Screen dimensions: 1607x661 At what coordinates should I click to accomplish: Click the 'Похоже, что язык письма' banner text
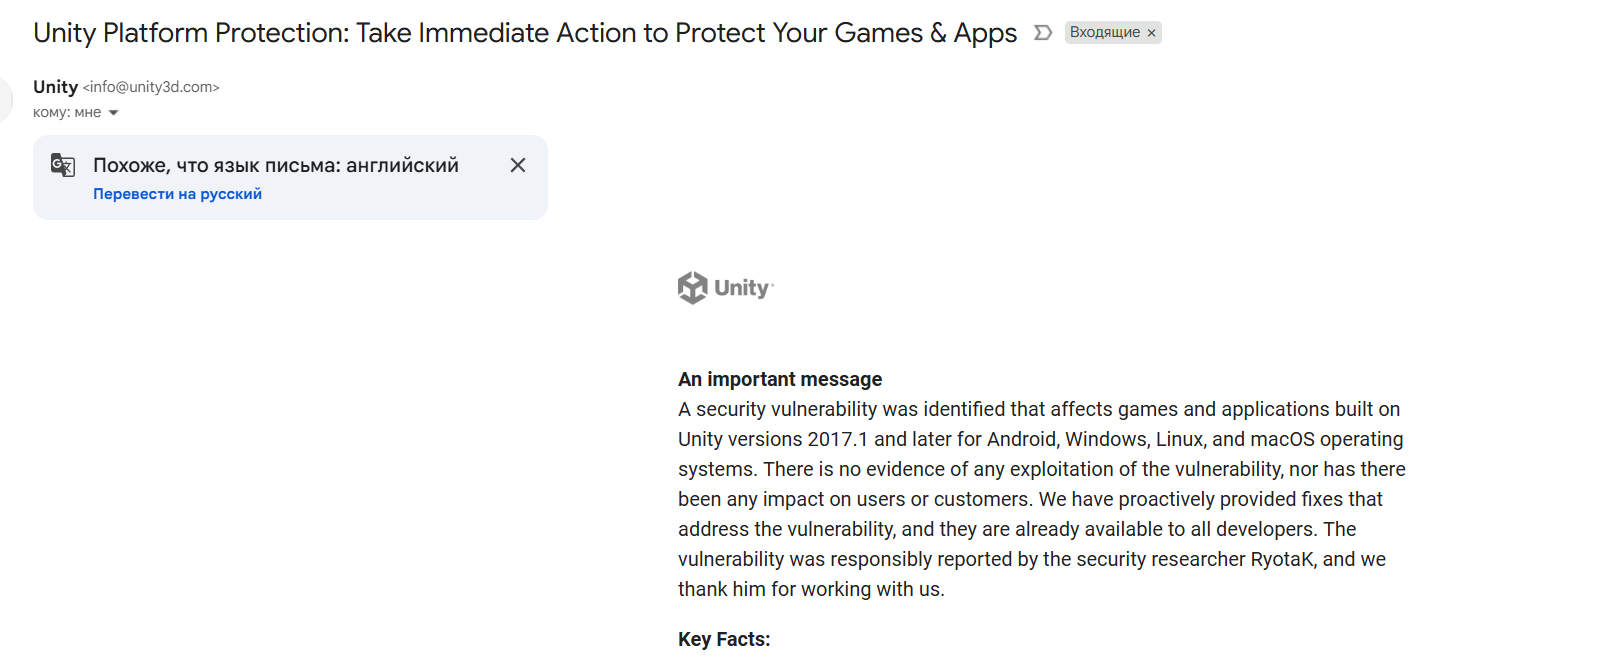(275, 165)
